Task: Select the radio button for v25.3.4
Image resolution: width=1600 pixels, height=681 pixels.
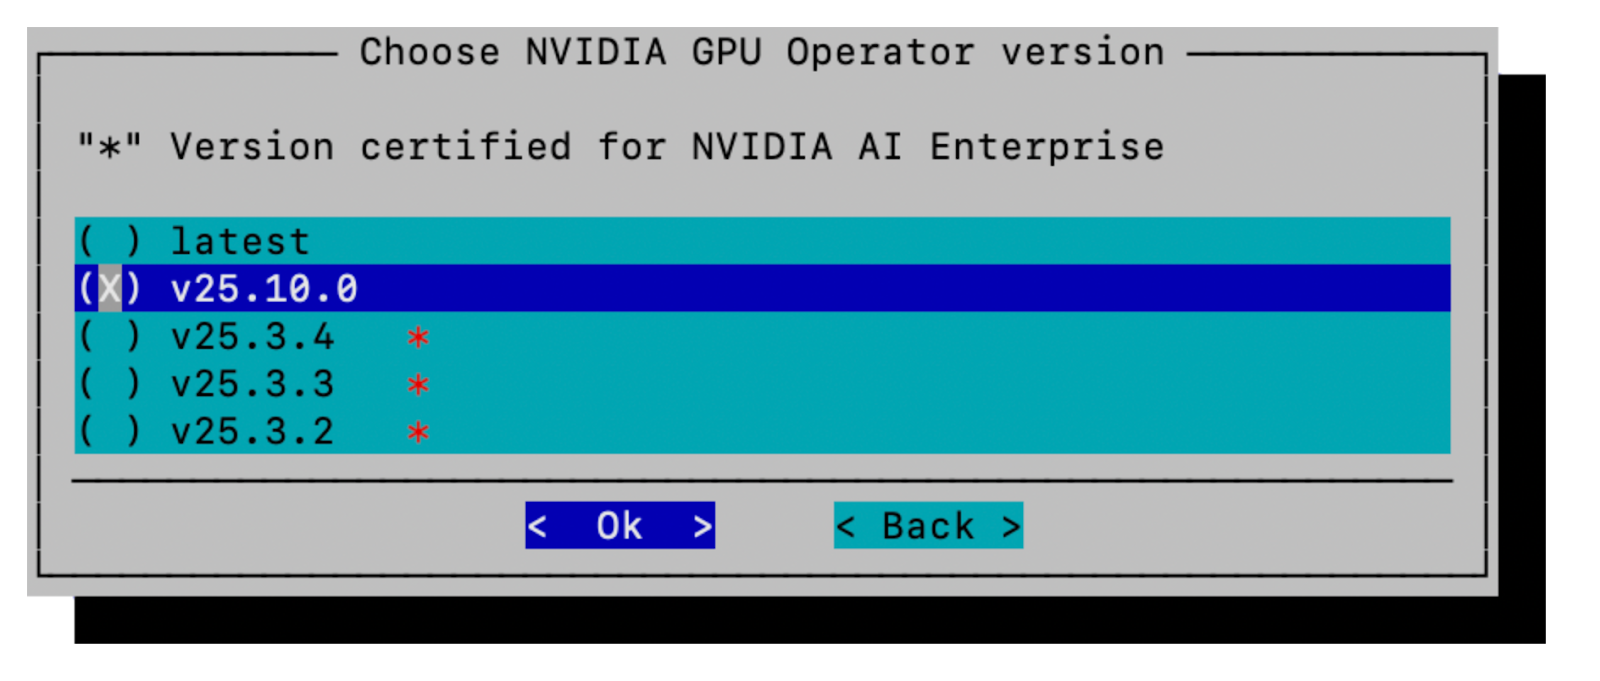Action: click(x=110, y=337)
